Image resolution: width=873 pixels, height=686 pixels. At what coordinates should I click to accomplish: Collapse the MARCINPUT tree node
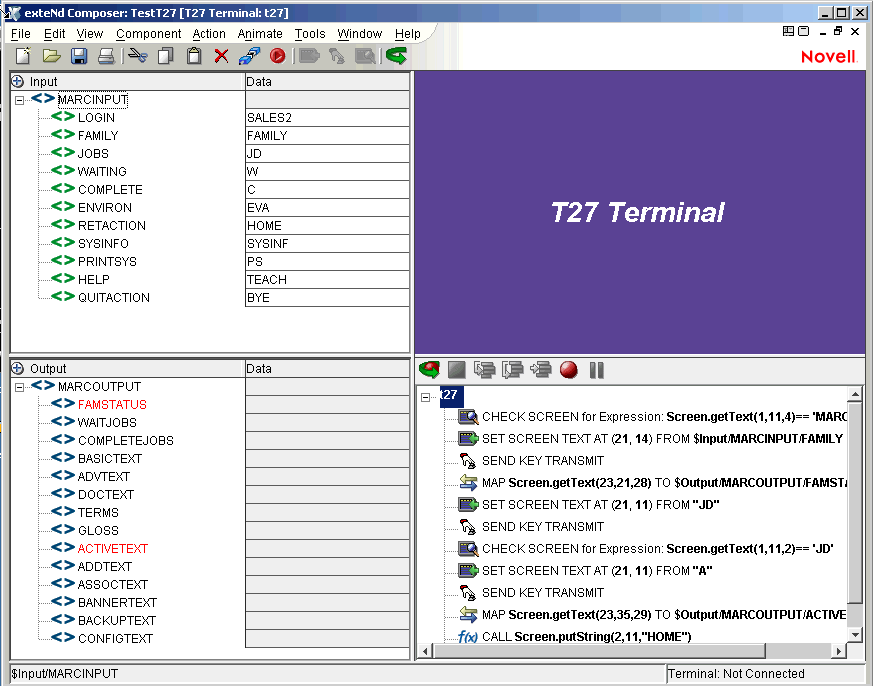[x=18, y=99]
